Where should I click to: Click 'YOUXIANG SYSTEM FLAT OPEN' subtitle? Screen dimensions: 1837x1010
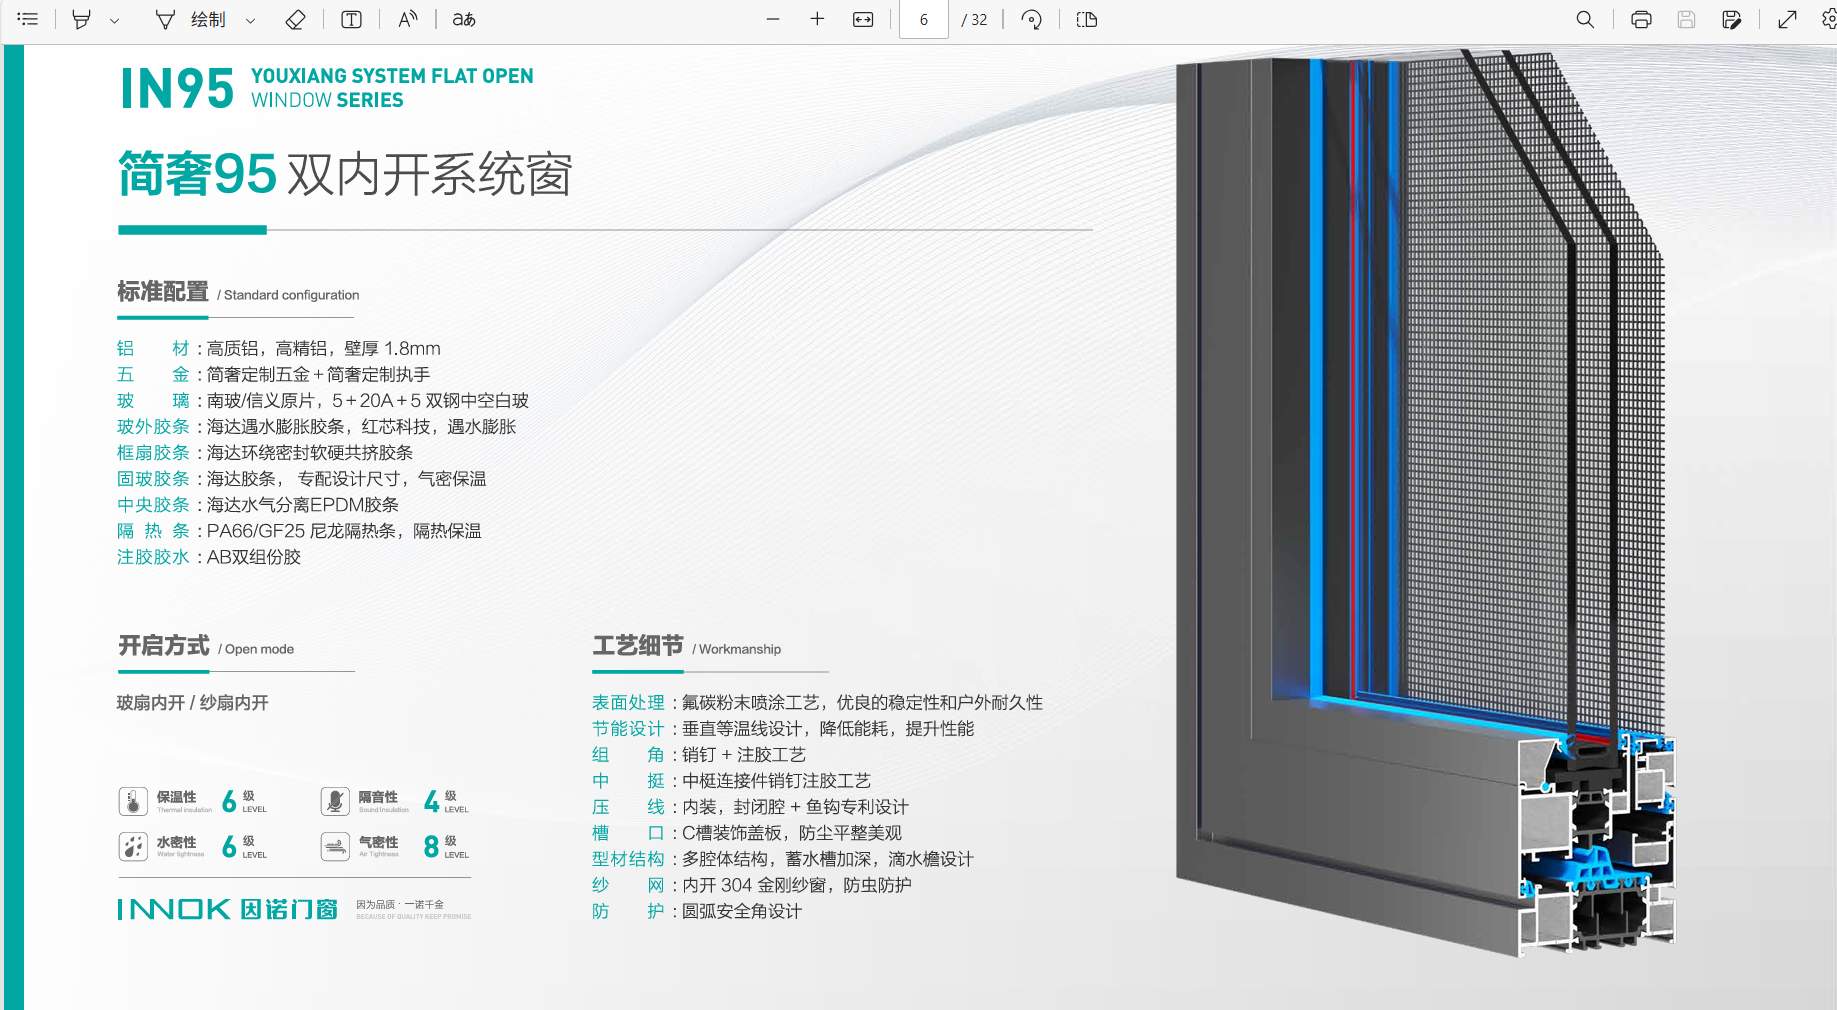click(392, 76)
